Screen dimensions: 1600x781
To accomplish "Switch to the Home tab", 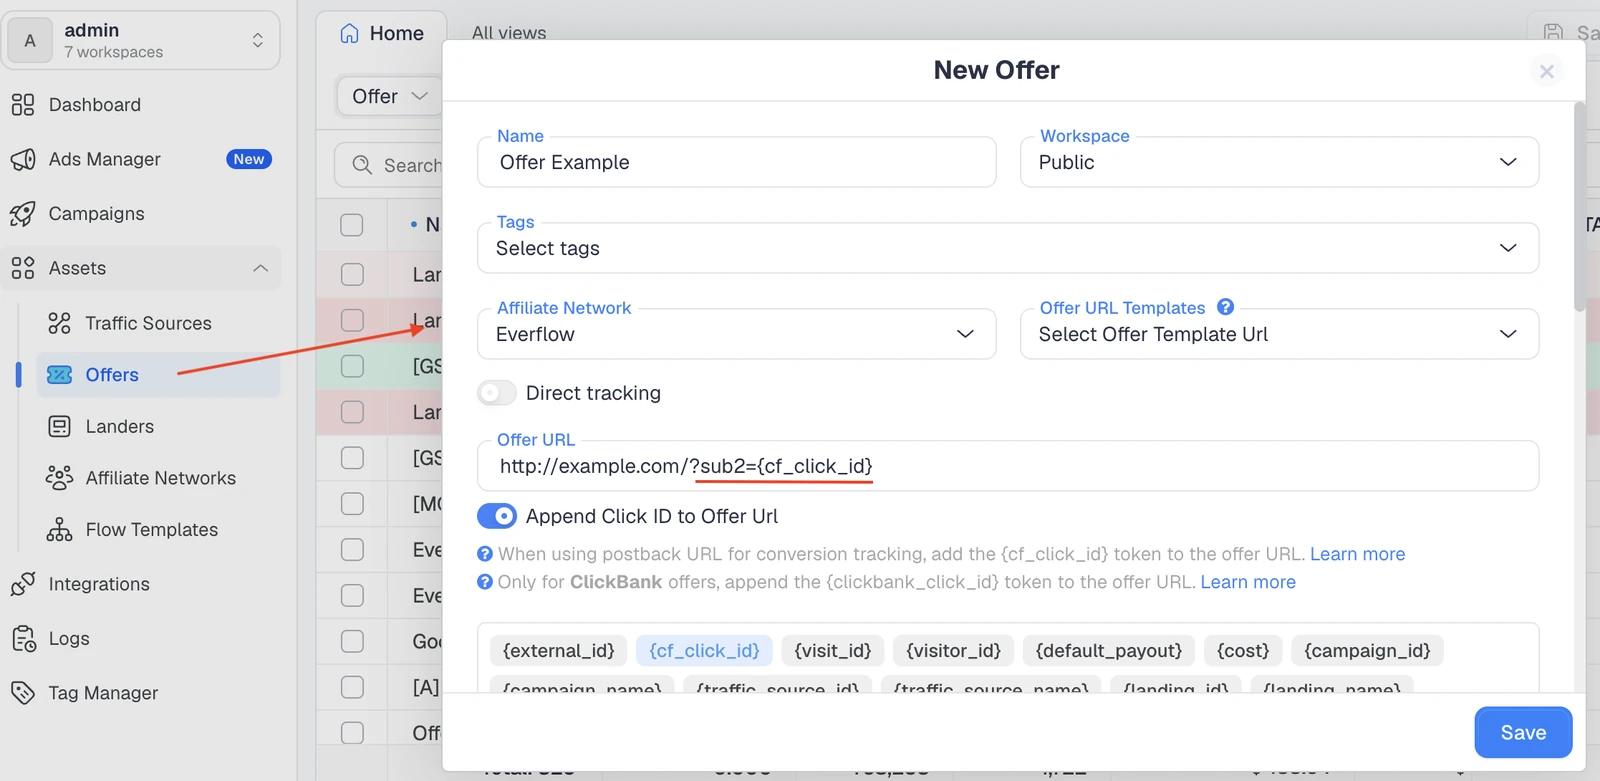I will click(381, 33).
